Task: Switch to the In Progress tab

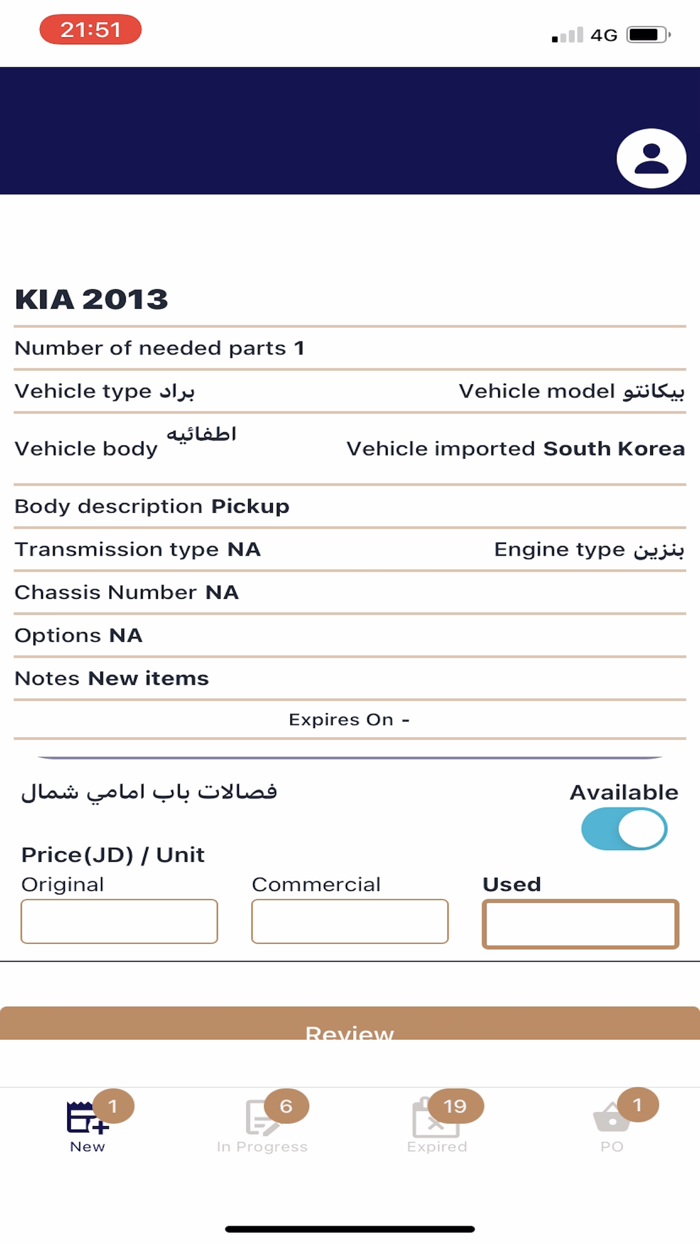Action: [x=263, y=1125]
